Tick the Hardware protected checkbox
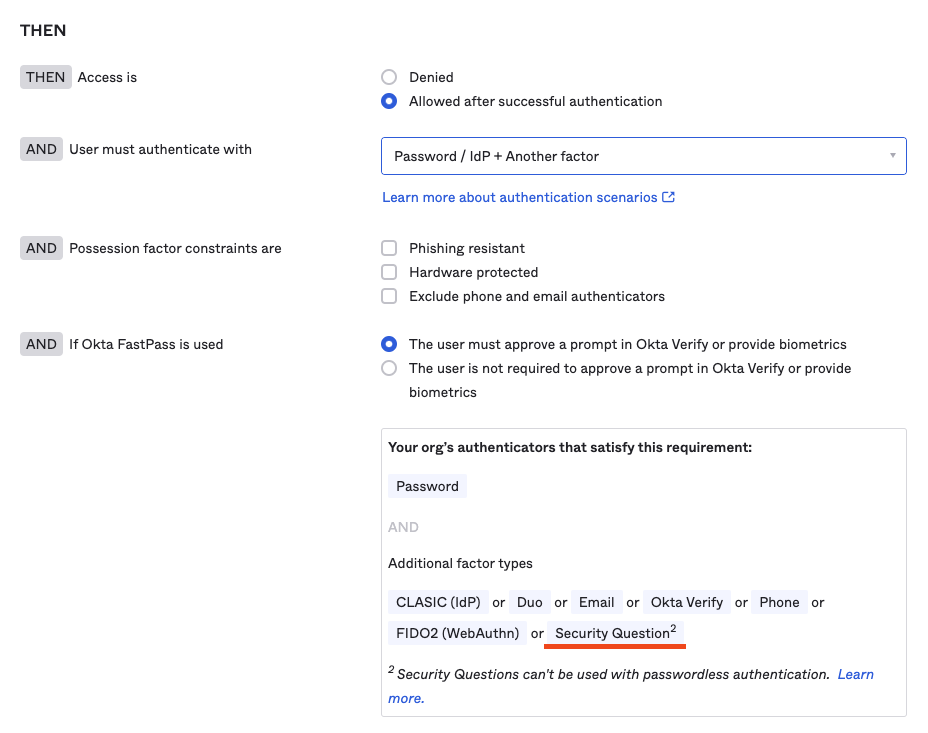The height and width of the screenshot is (733, 928). (x=389, y=272)
